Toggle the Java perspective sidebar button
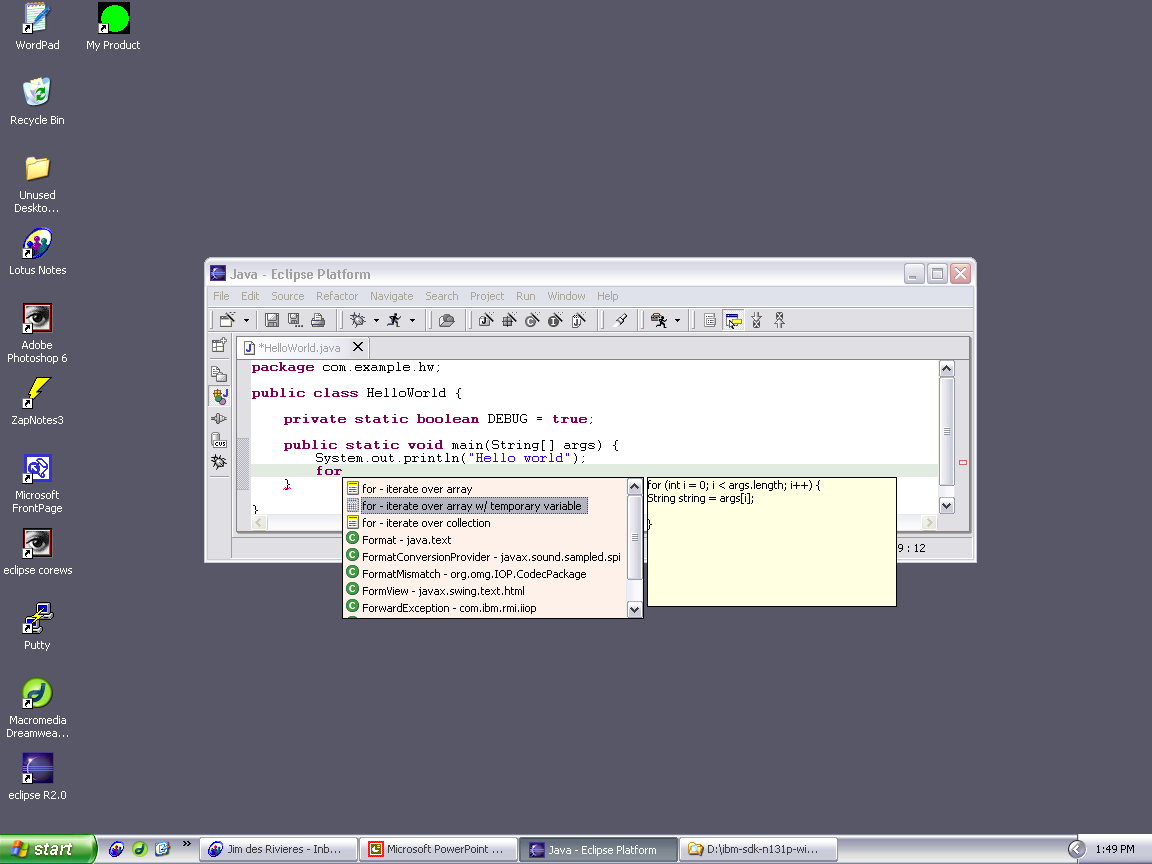 [219, 396]
